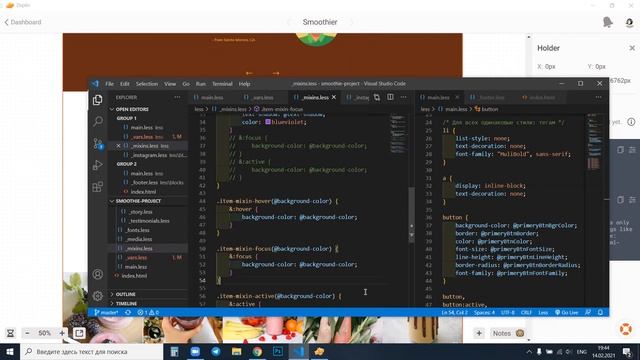Viewport: 640px width, 360px height.
Task: Open the File menu
Action: click(109, 84)
